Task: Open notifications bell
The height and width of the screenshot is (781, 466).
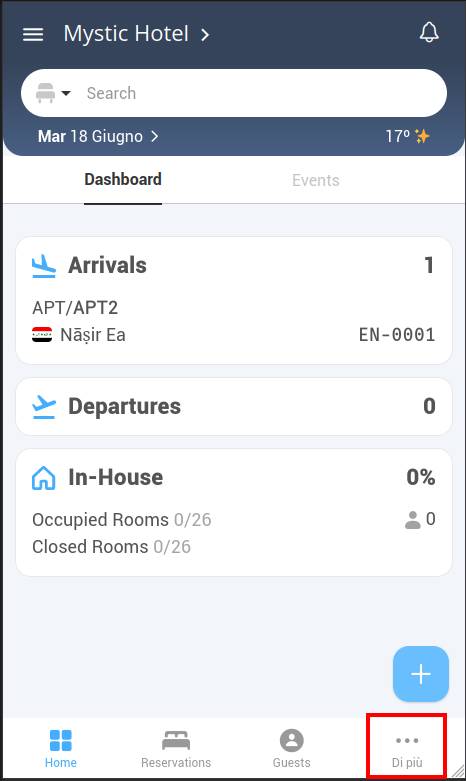Action: [429, 33]
